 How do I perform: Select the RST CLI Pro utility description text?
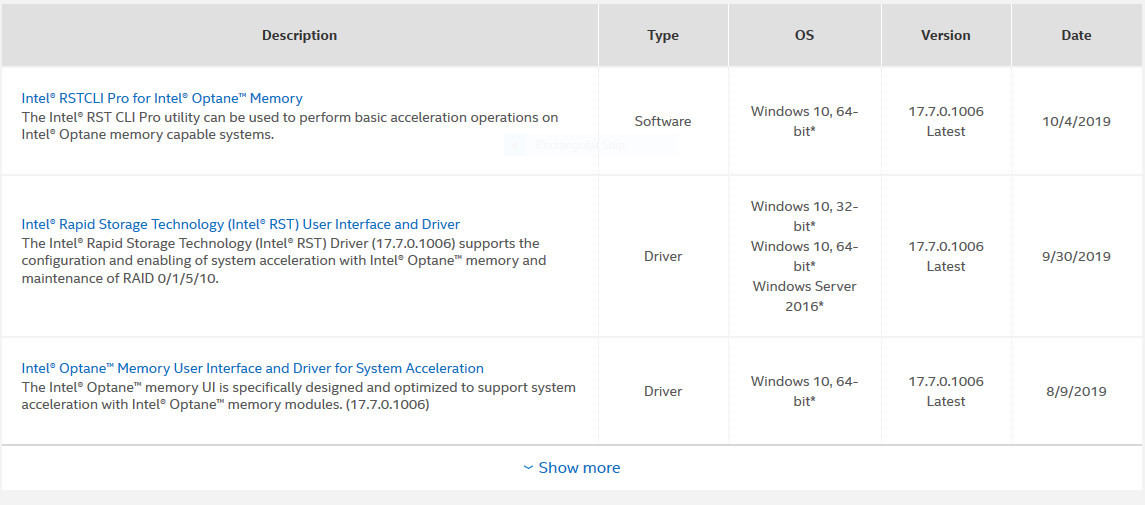[289, 126]
